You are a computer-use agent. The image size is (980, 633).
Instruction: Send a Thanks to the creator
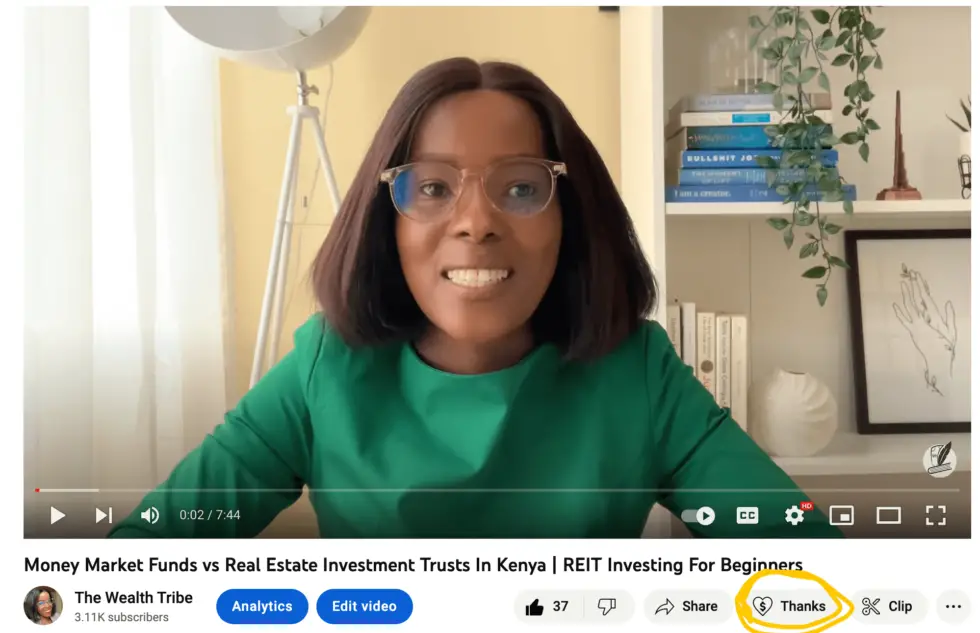[x=789, y=606]
